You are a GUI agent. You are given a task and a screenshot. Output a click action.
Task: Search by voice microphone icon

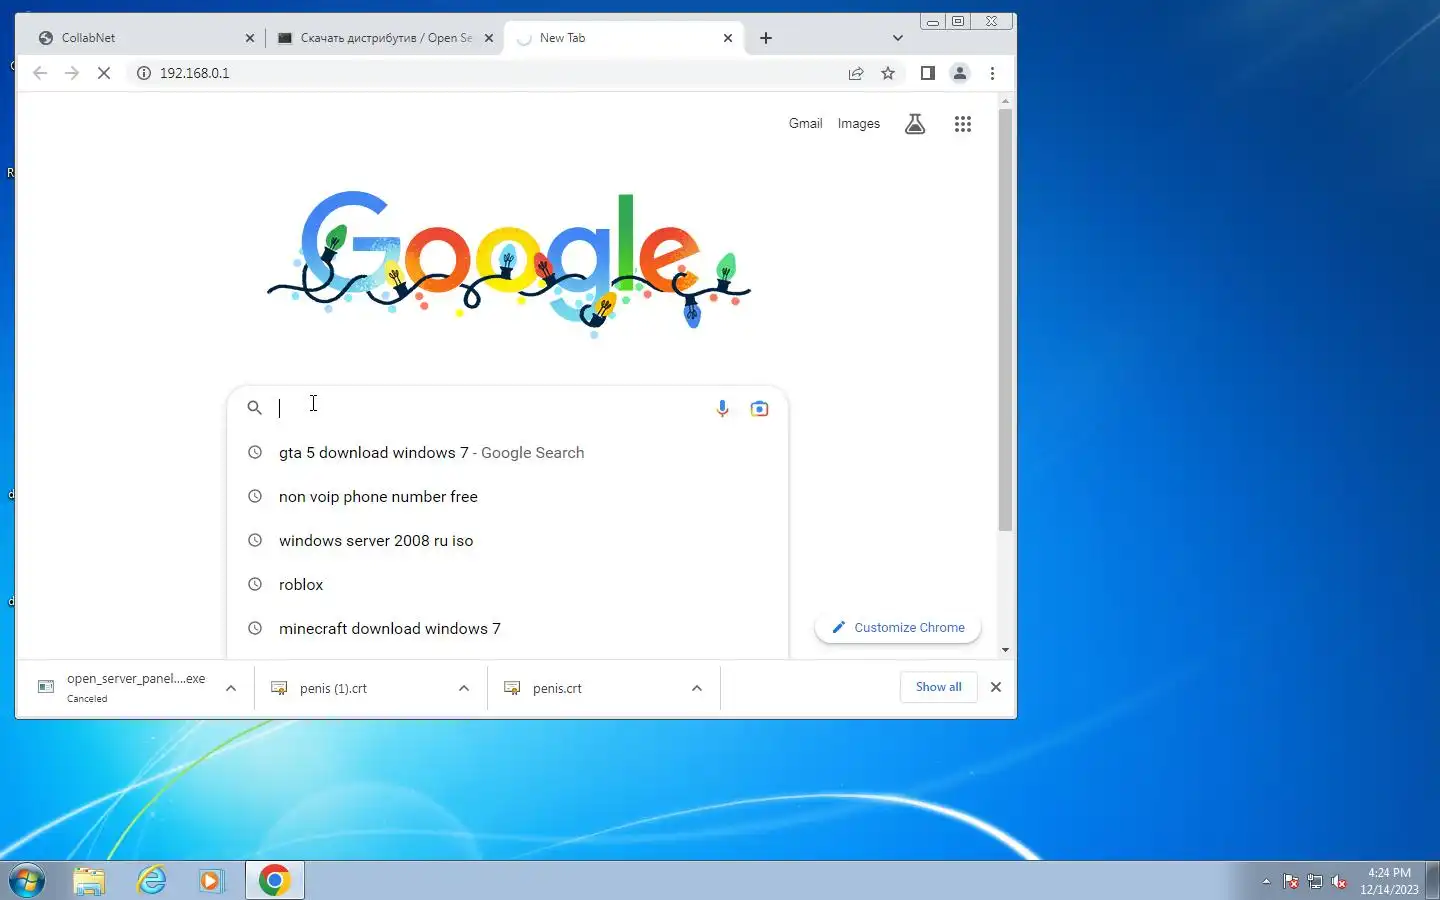coord(722,408)
